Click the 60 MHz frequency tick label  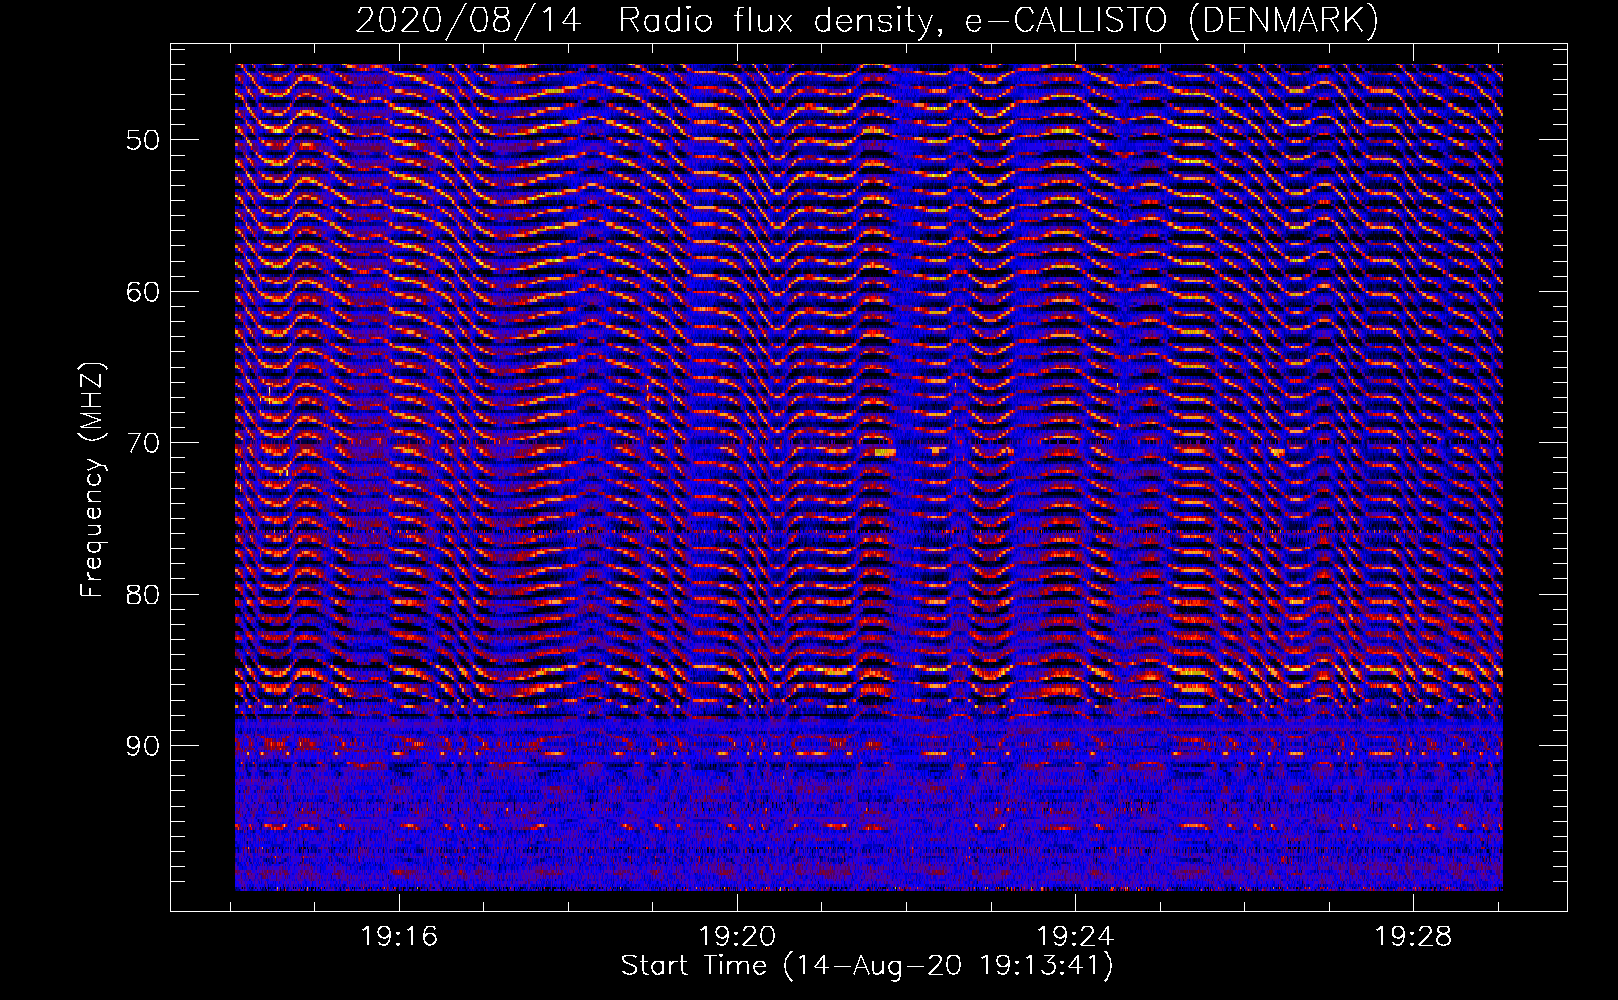click(x=141, y=291)
